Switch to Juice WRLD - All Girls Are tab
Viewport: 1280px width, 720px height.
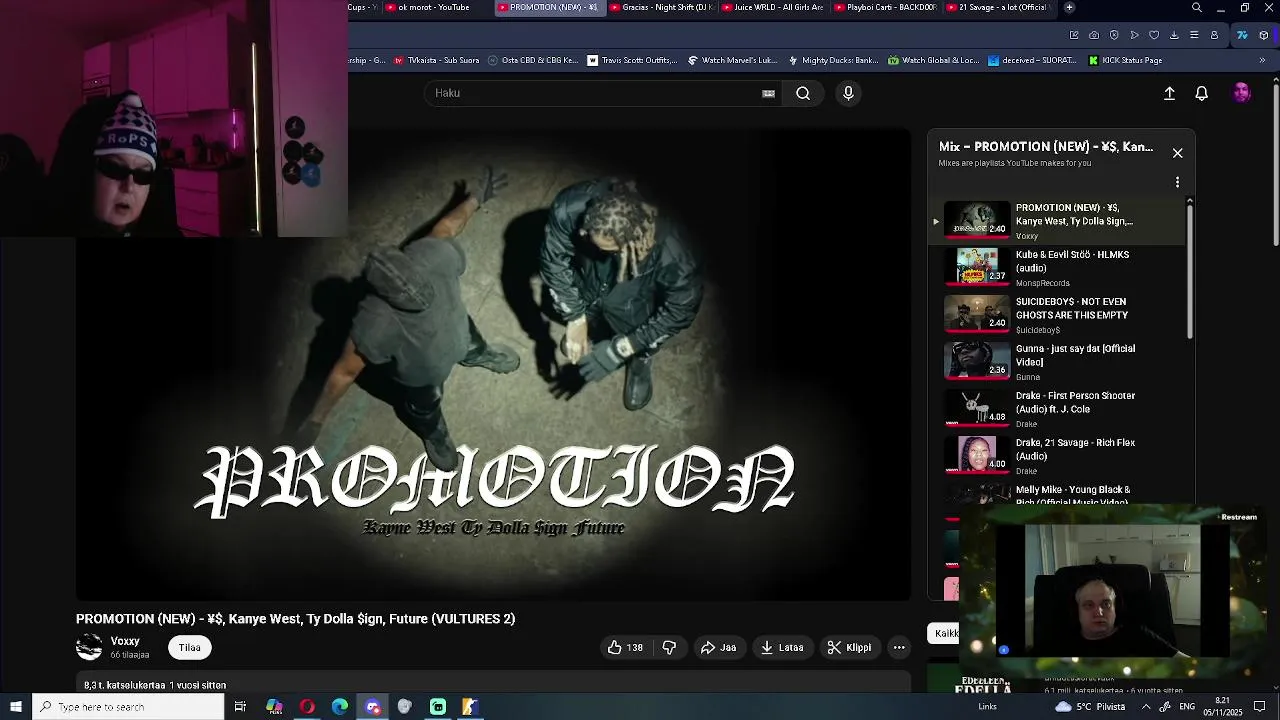[x=772, y=7]
